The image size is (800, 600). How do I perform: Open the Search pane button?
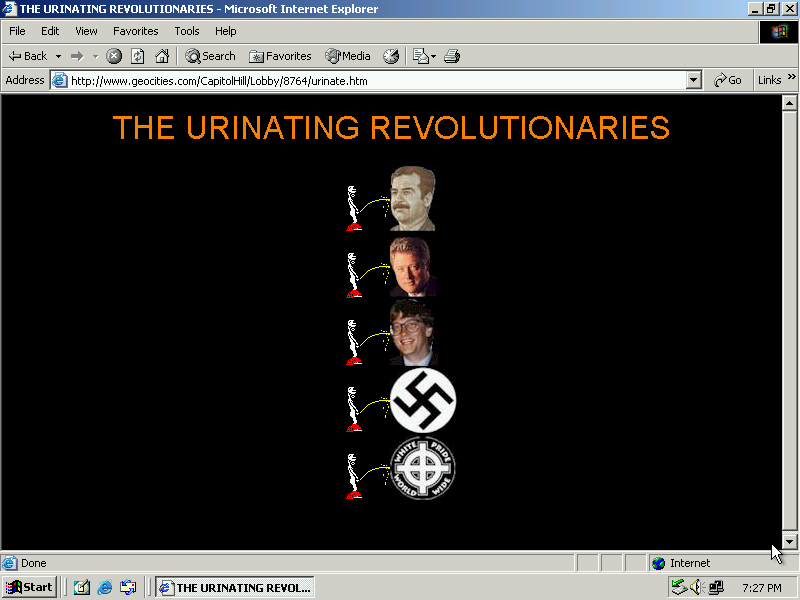210,56
